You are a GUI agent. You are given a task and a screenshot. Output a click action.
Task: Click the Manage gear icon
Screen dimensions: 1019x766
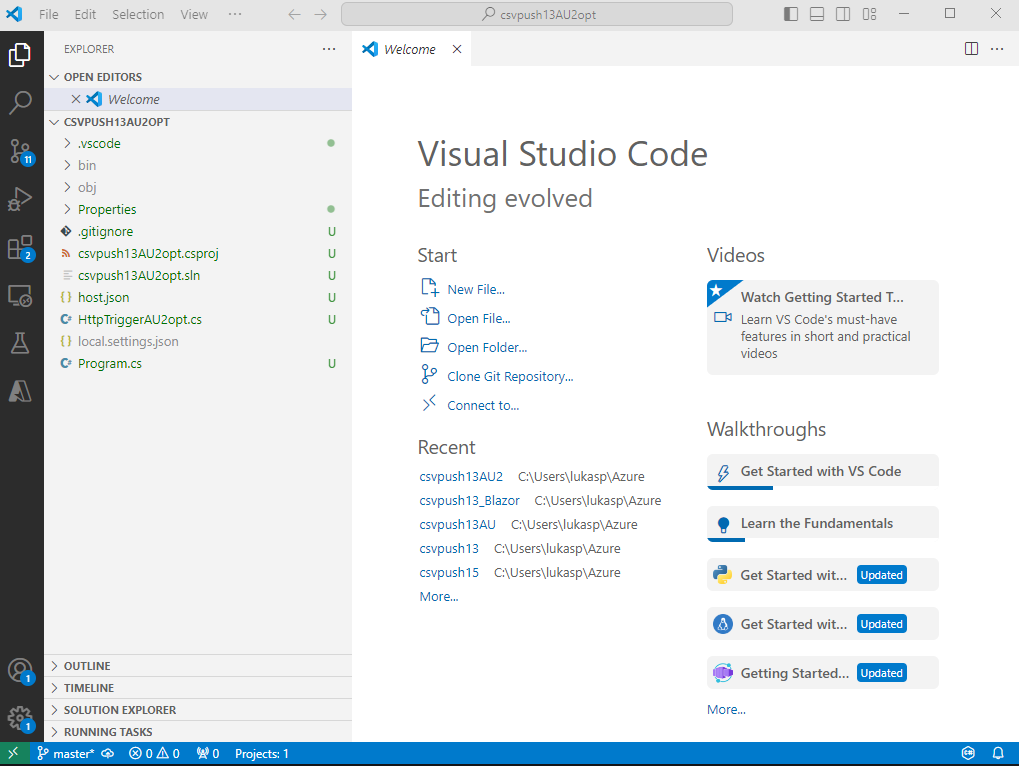tap(20, 718)
